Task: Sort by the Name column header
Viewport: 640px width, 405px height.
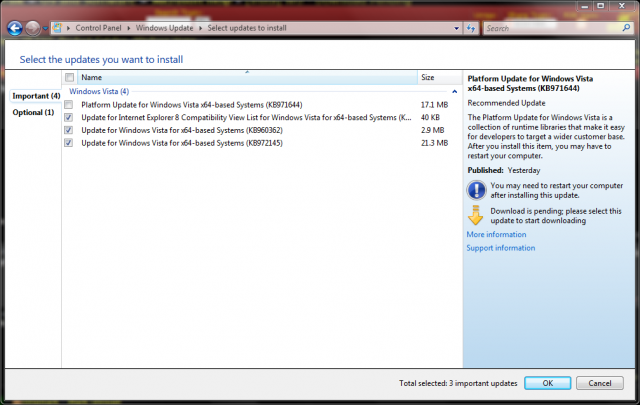Action: point(247,77)
